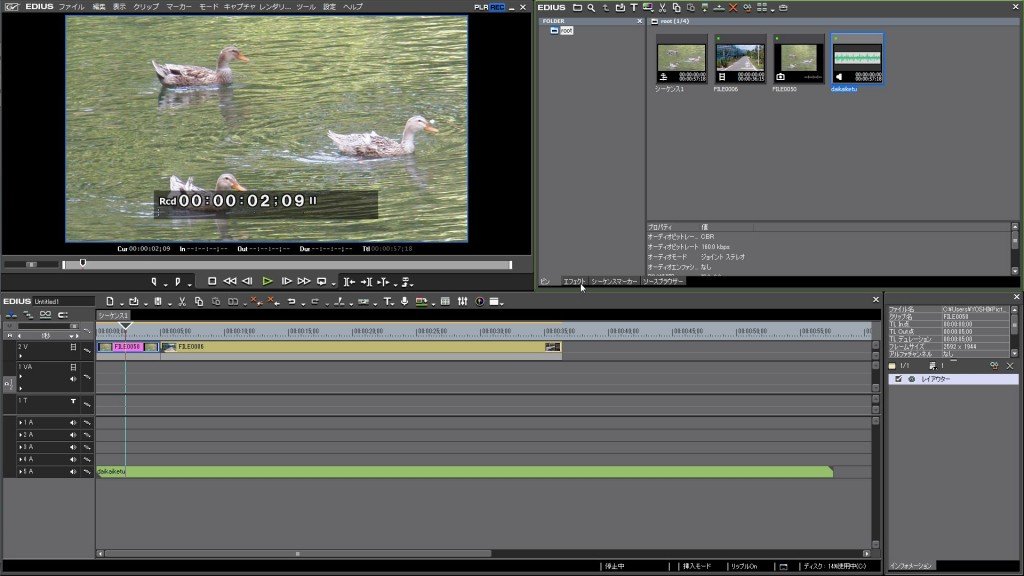Click the Play button in the preview player

[x=267, y=282]
